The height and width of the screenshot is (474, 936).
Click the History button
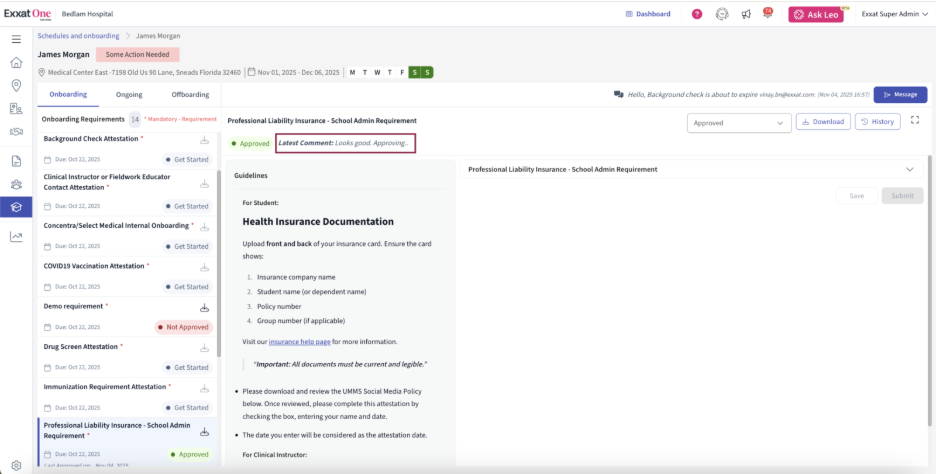click(x=877, y=122)
